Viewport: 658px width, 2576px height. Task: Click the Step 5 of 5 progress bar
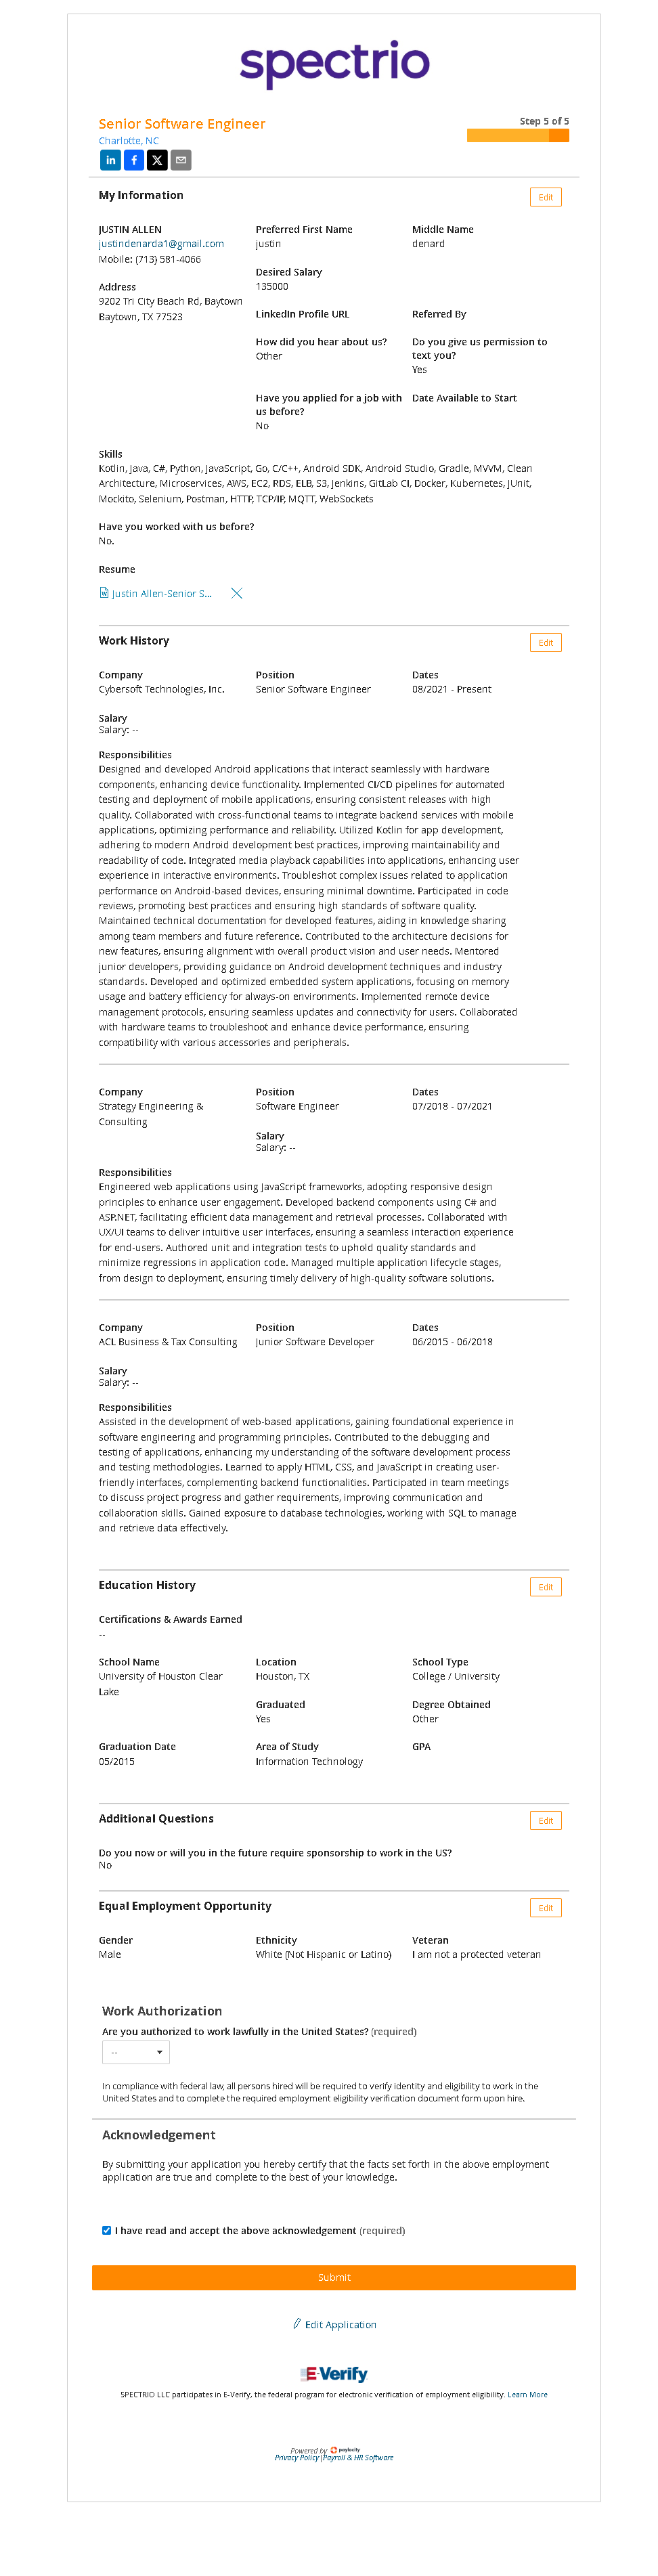[x=517, y=135]
